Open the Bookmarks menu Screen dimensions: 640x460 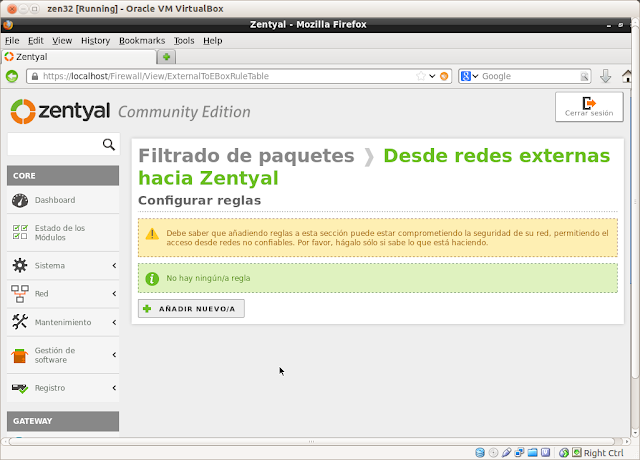pyautogui.click(x=142, y=41)
